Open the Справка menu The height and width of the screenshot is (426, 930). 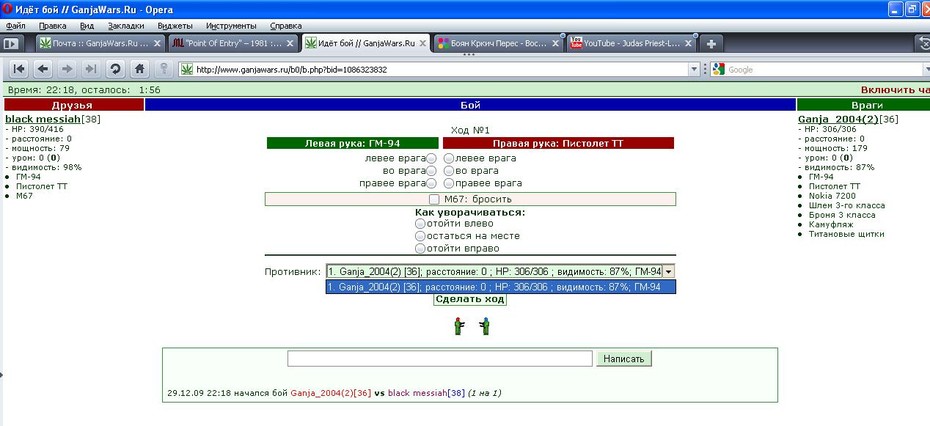click(x=285, y=26)
